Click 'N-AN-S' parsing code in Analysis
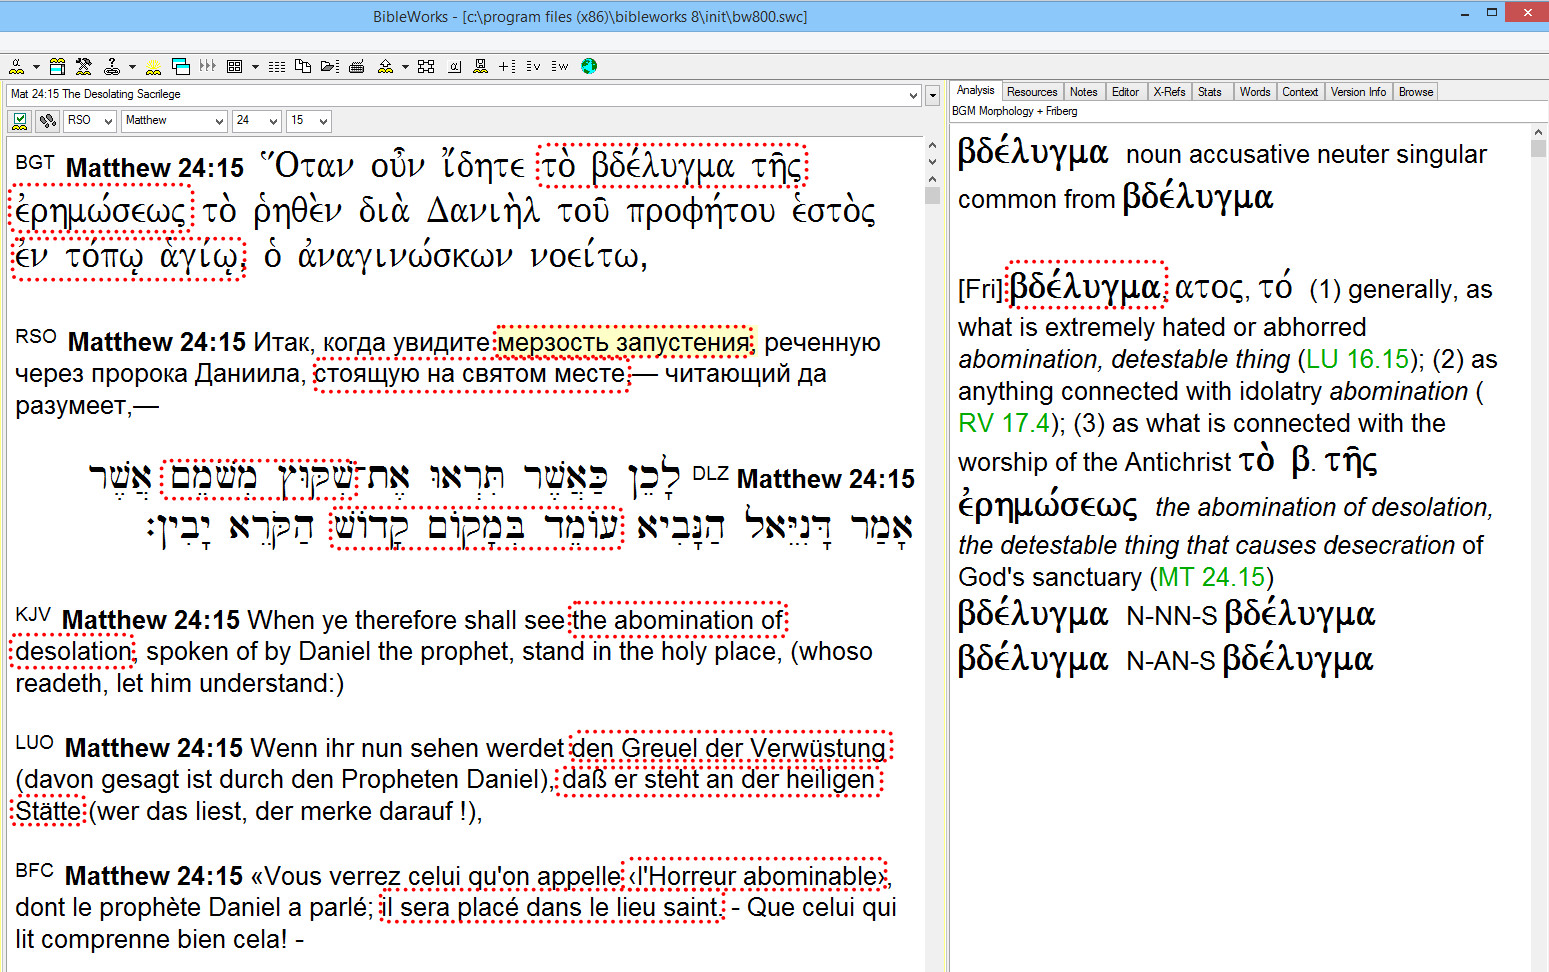The width and height of the screenshot is (1549, 972). pyautogui.click(x=1170, y=661)
